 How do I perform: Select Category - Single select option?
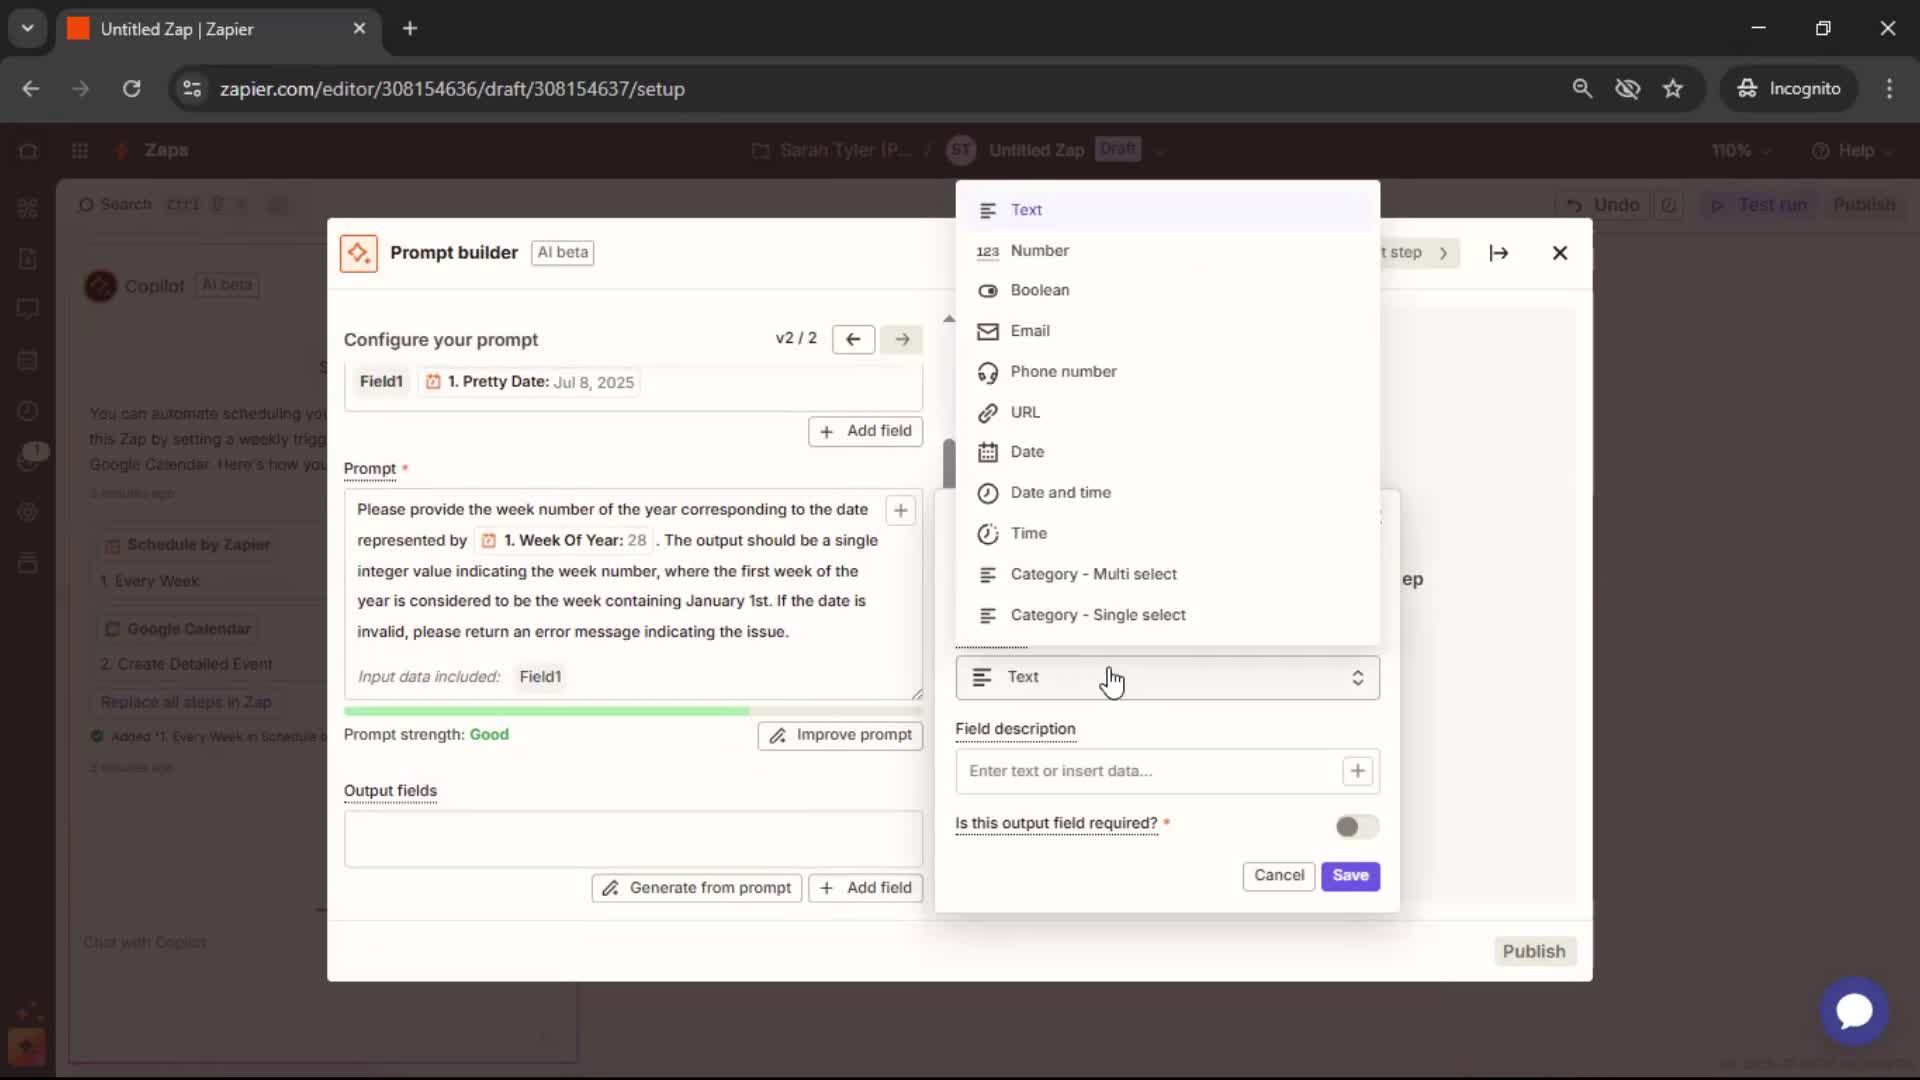(x=1167, y=615)
